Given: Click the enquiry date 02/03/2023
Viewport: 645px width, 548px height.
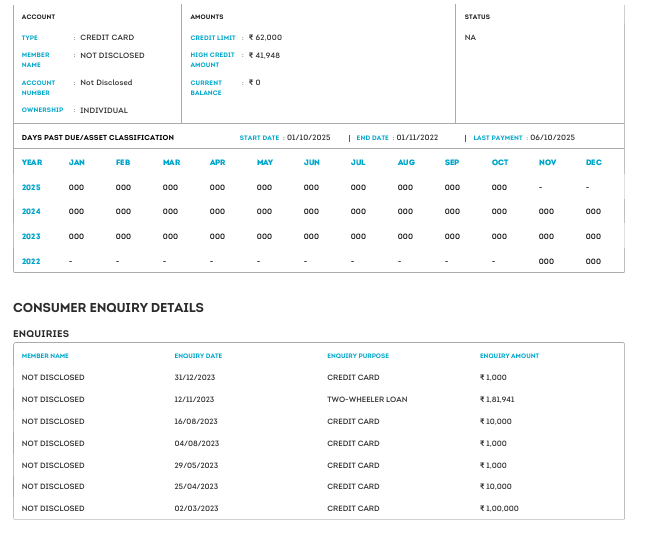Looking at the screenshot, I should [x=195, y=508].
